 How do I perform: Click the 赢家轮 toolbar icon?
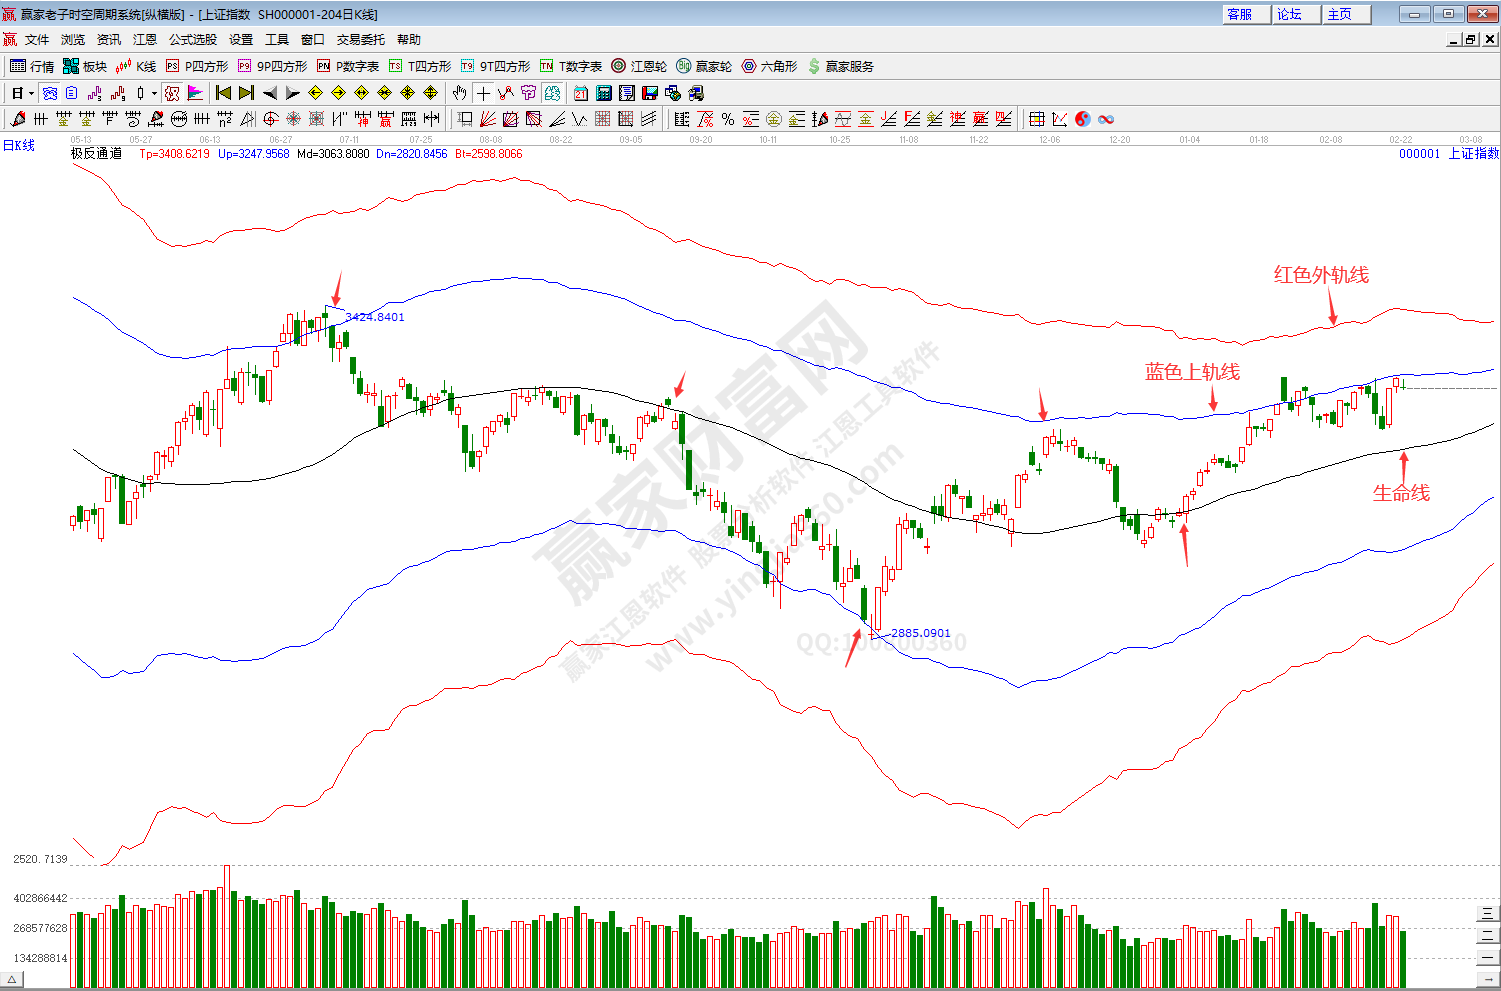click(704, 66)
